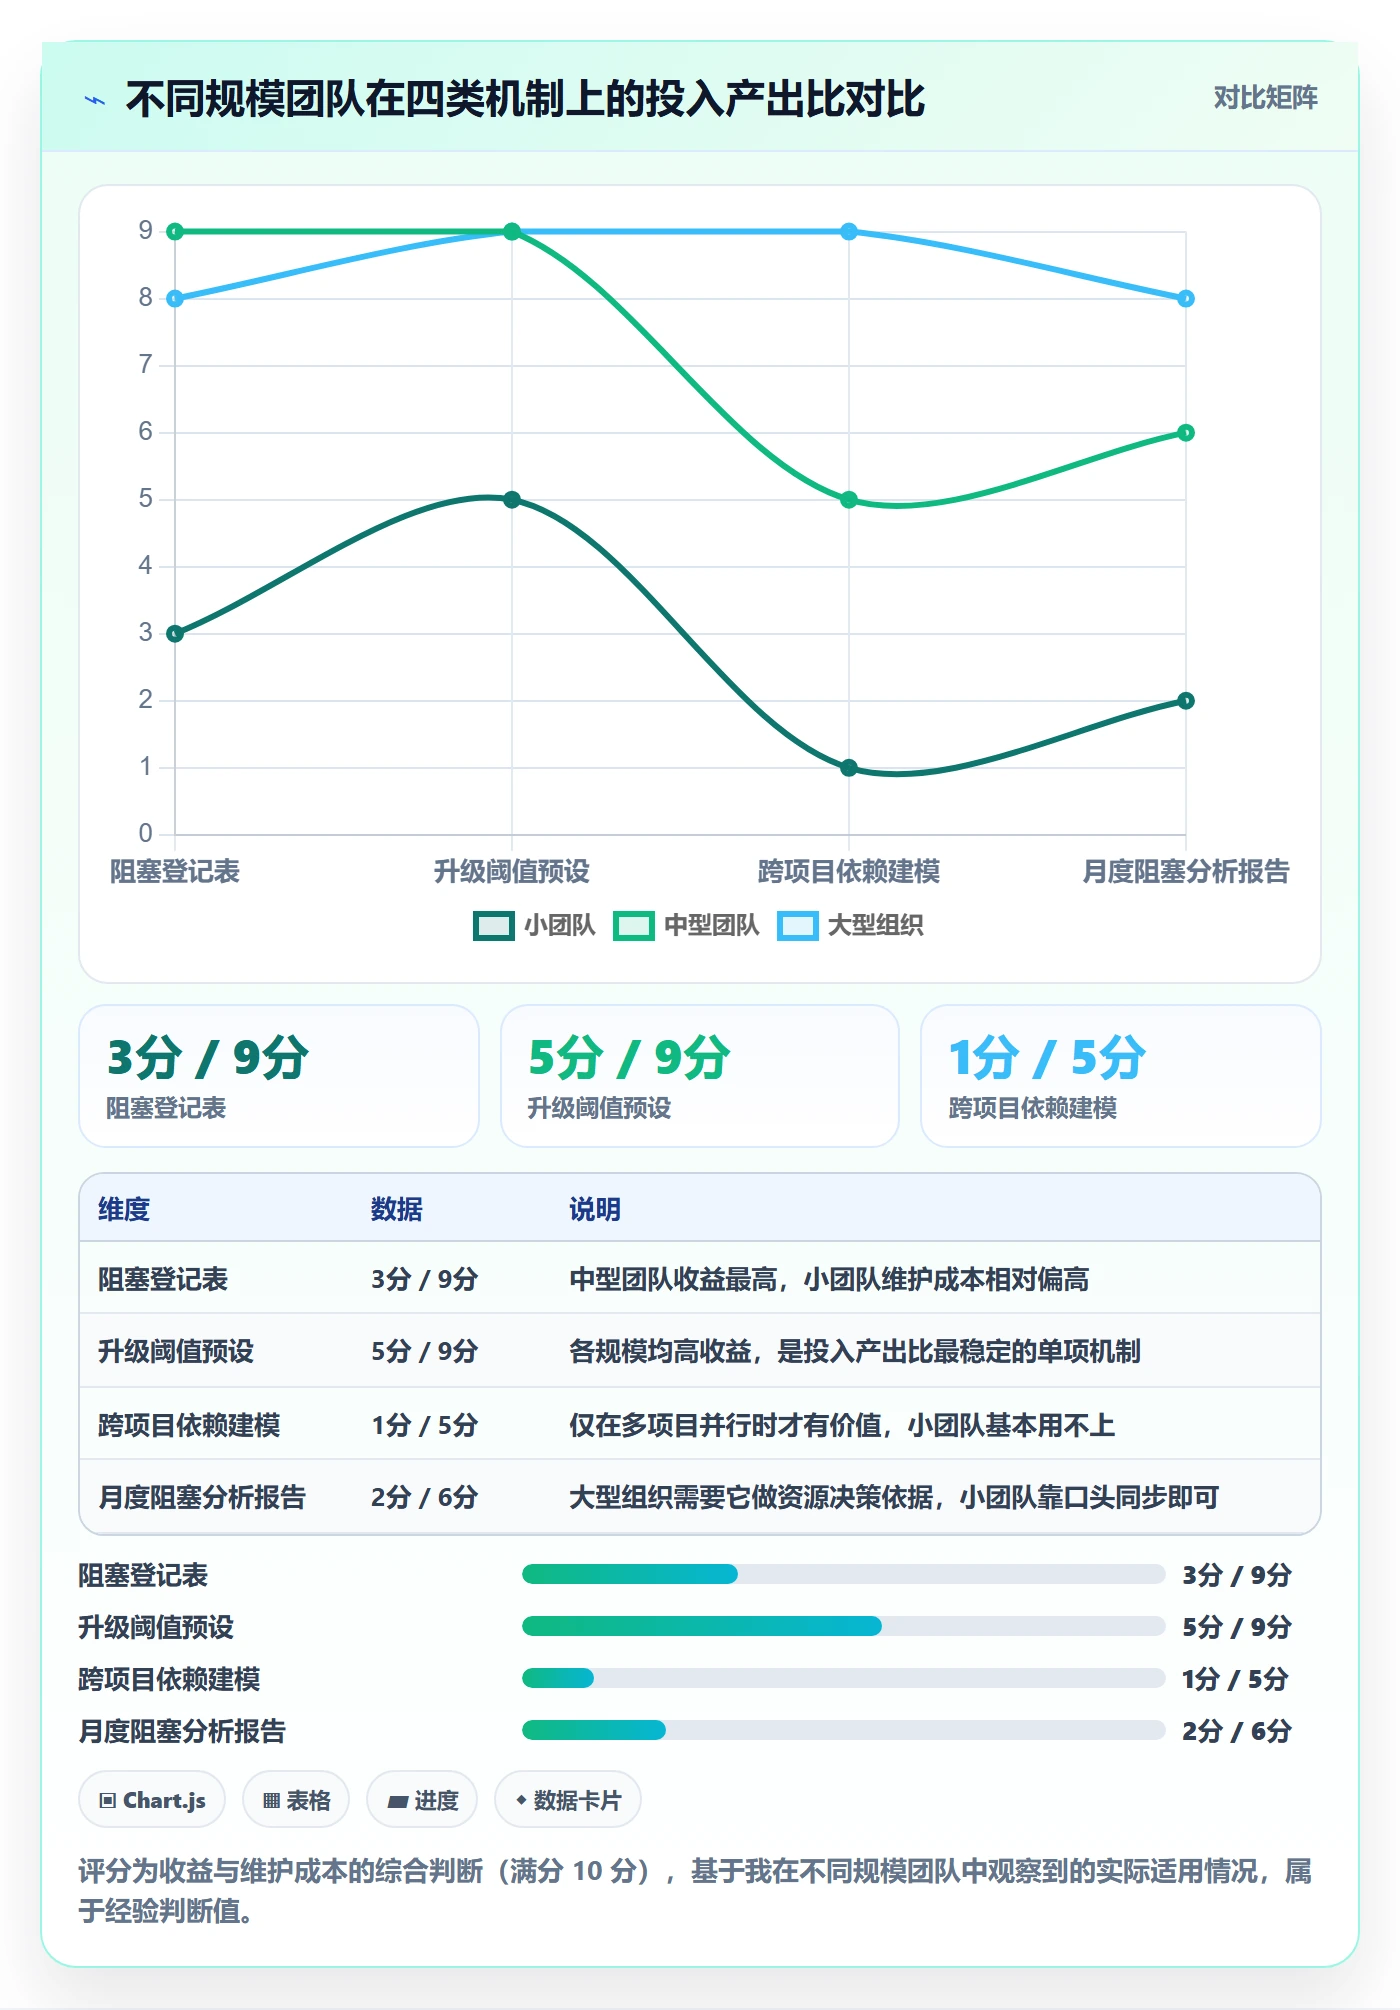
Task: Click the 月度阻塞分析报告 x-axis label
Action: tap(1186, 872)
